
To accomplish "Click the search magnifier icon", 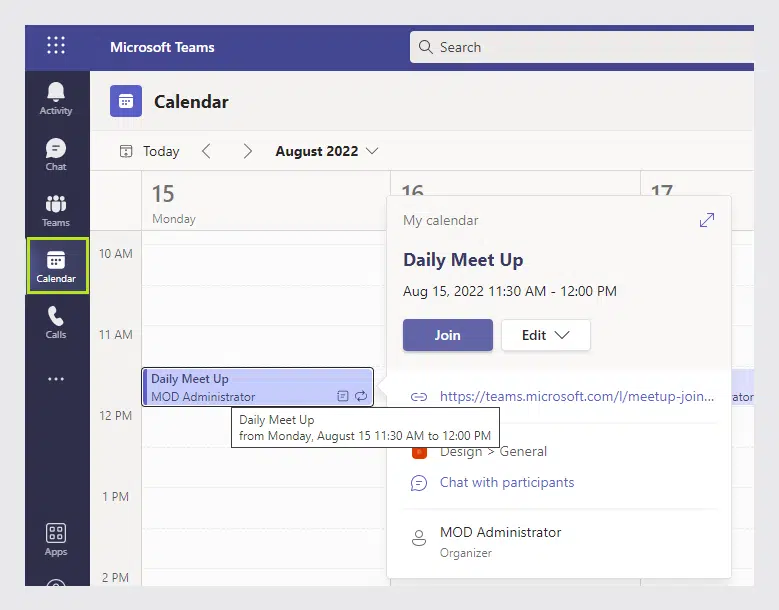I will tap(425, 47).
